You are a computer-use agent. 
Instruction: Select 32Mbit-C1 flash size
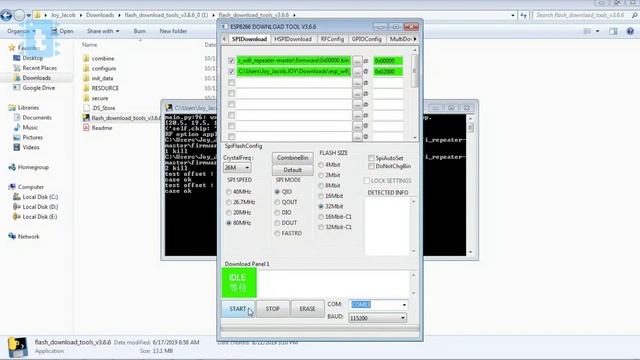[x=321, y=227]
